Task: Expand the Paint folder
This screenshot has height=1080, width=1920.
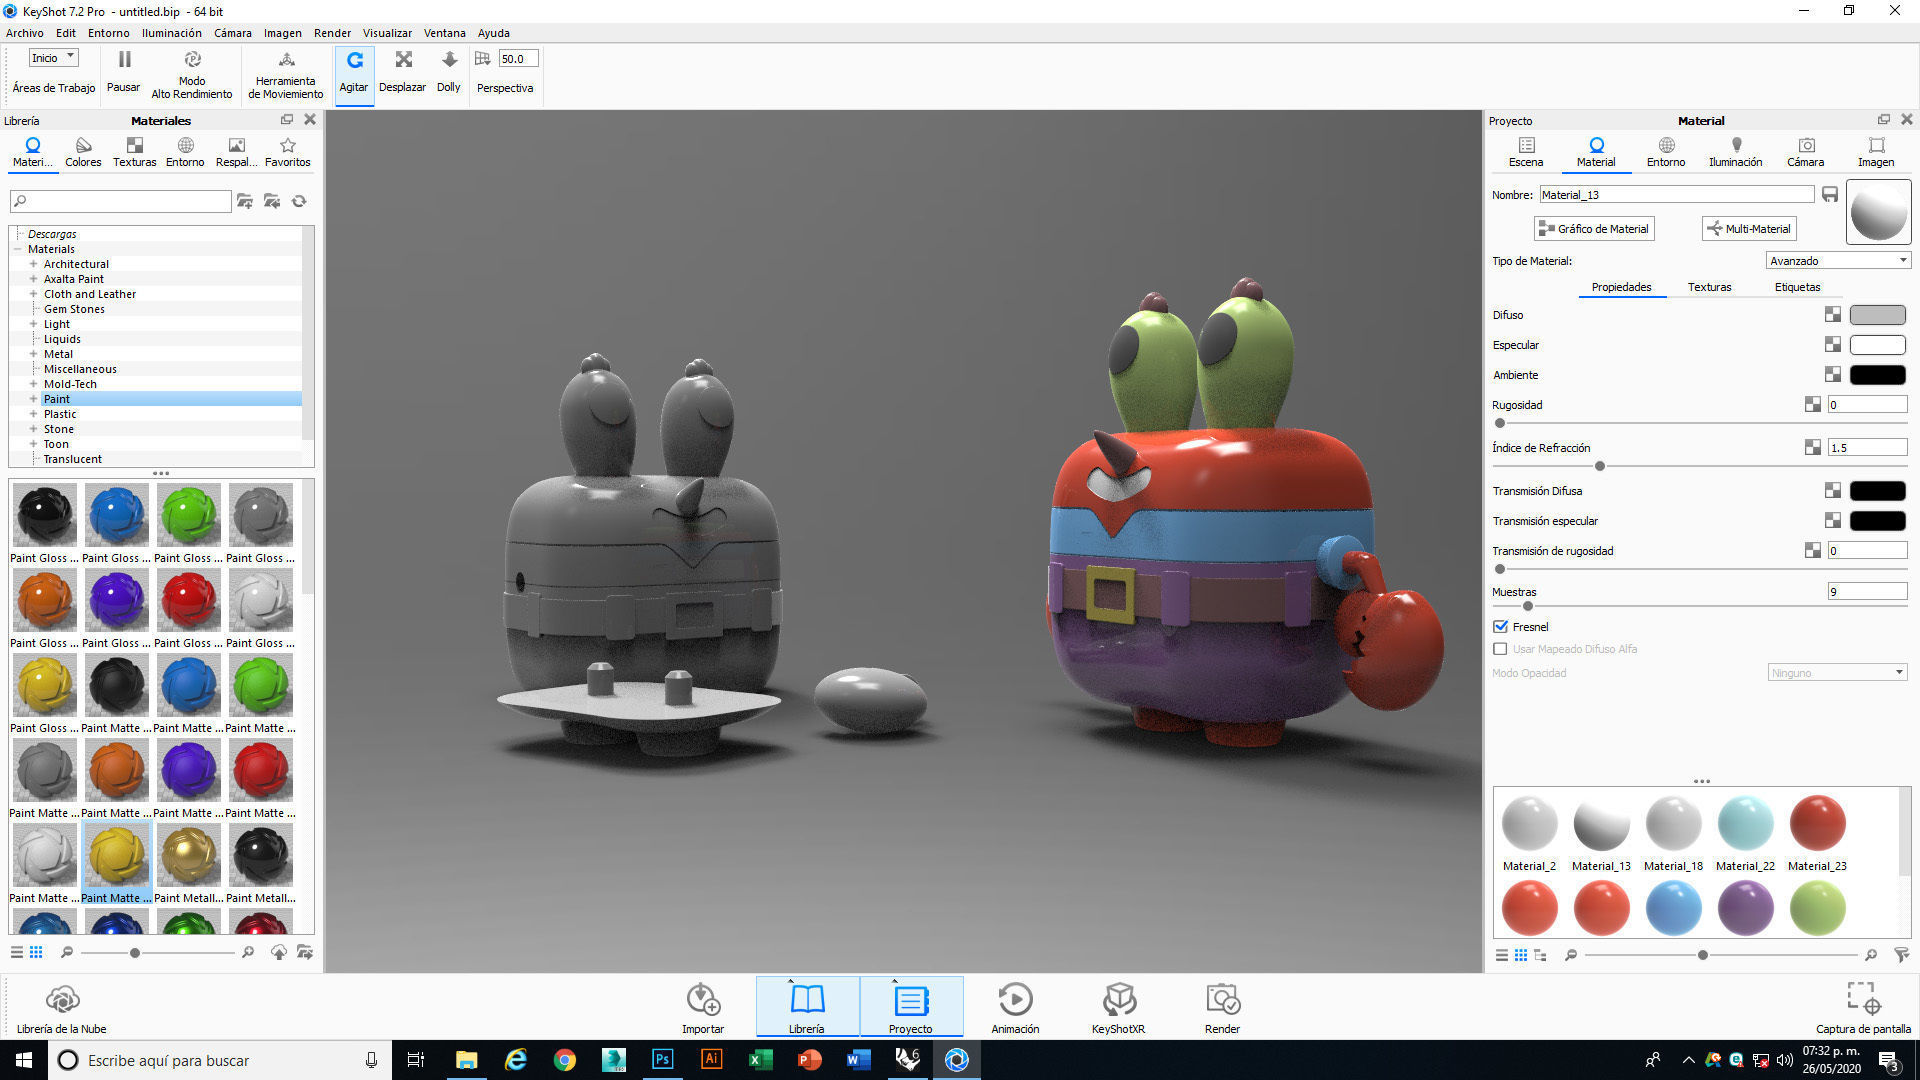Action: point(33,399)
